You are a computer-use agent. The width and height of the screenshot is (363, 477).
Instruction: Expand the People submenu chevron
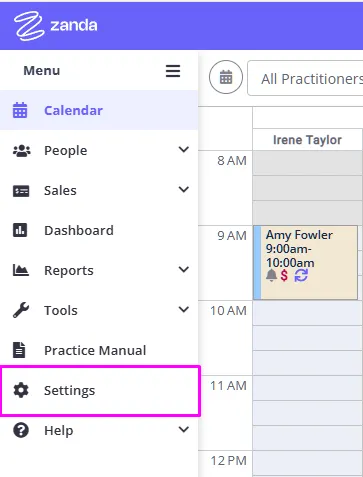pos(184,149)
